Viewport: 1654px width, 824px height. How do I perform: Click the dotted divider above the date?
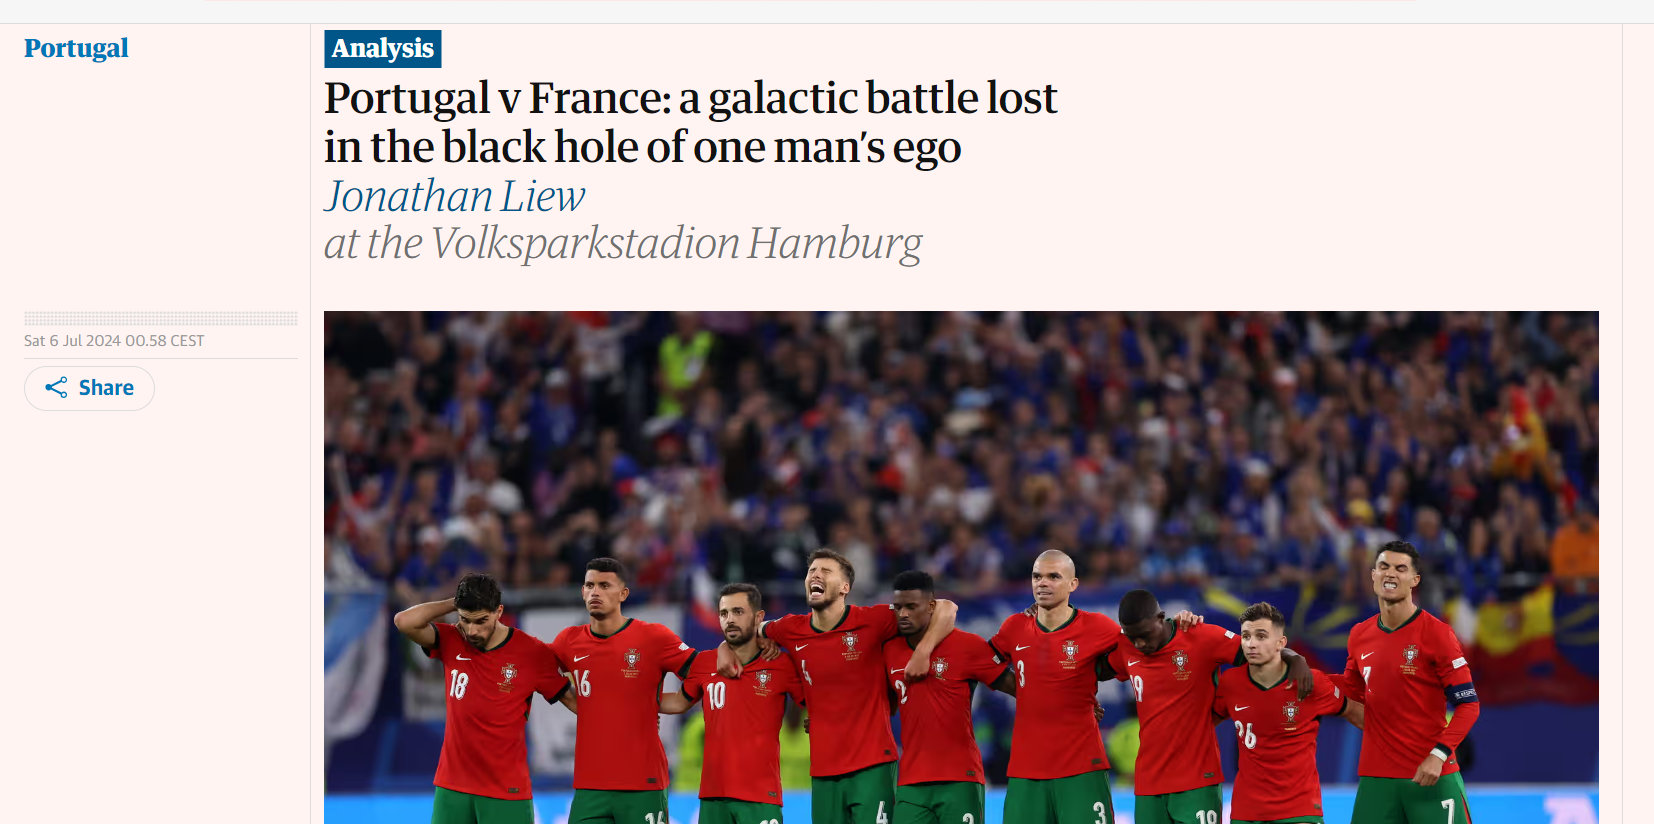(x=161, y=319)
